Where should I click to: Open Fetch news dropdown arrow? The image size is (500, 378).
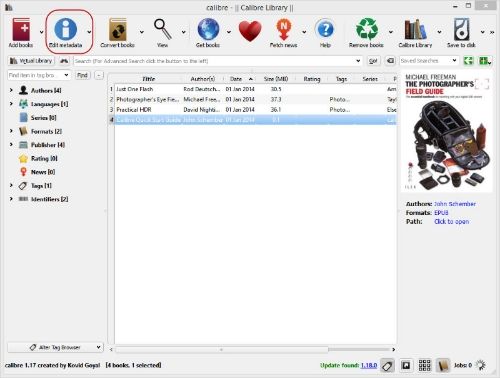[x=304, y=32]
